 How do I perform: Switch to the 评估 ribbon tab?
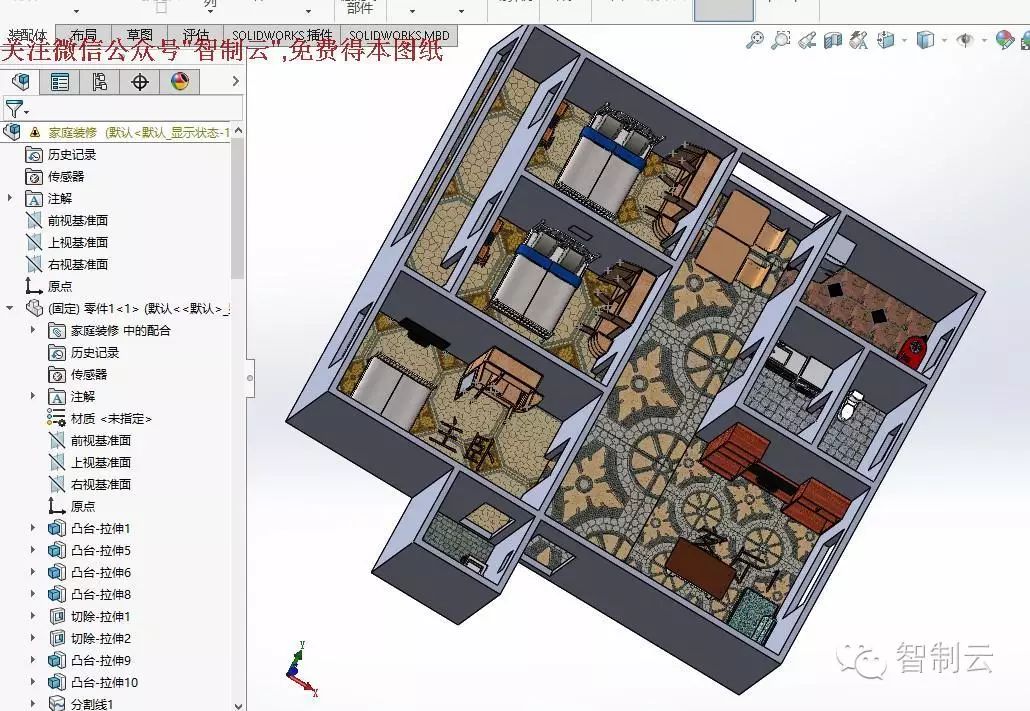196,35
